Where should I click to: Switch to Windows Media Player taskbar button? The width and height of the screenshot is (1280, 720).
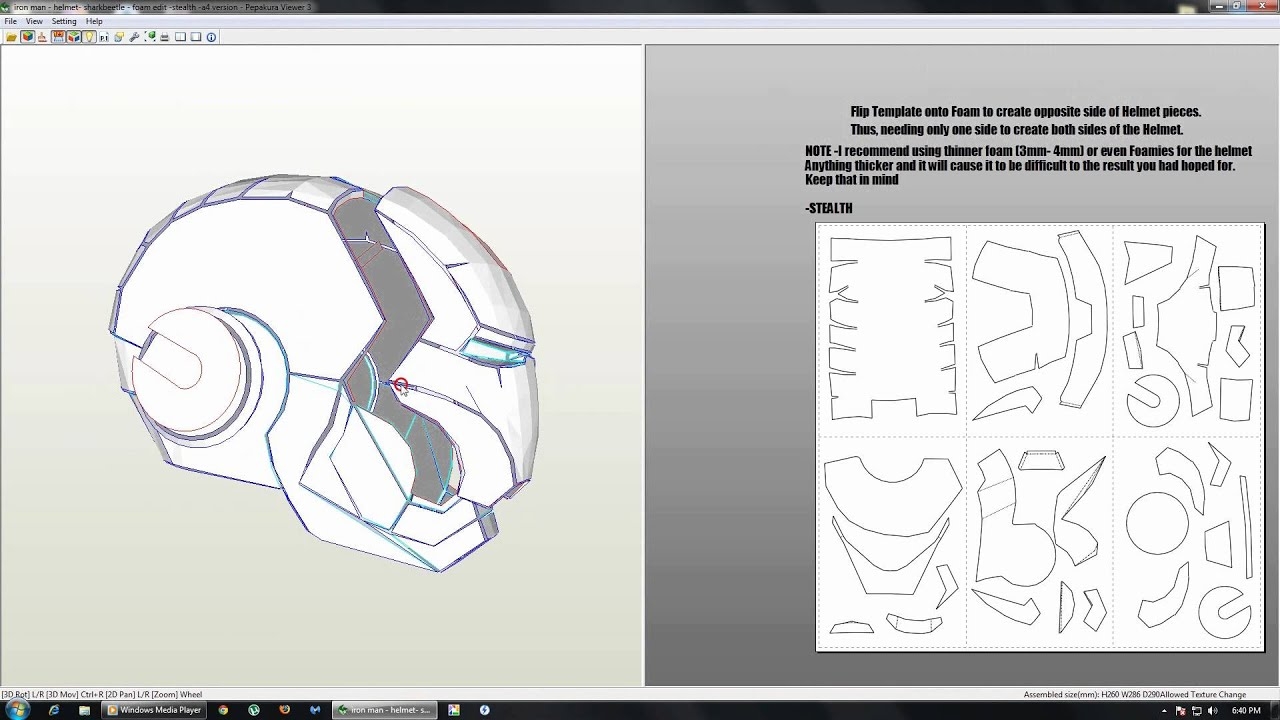coord(155,710)
